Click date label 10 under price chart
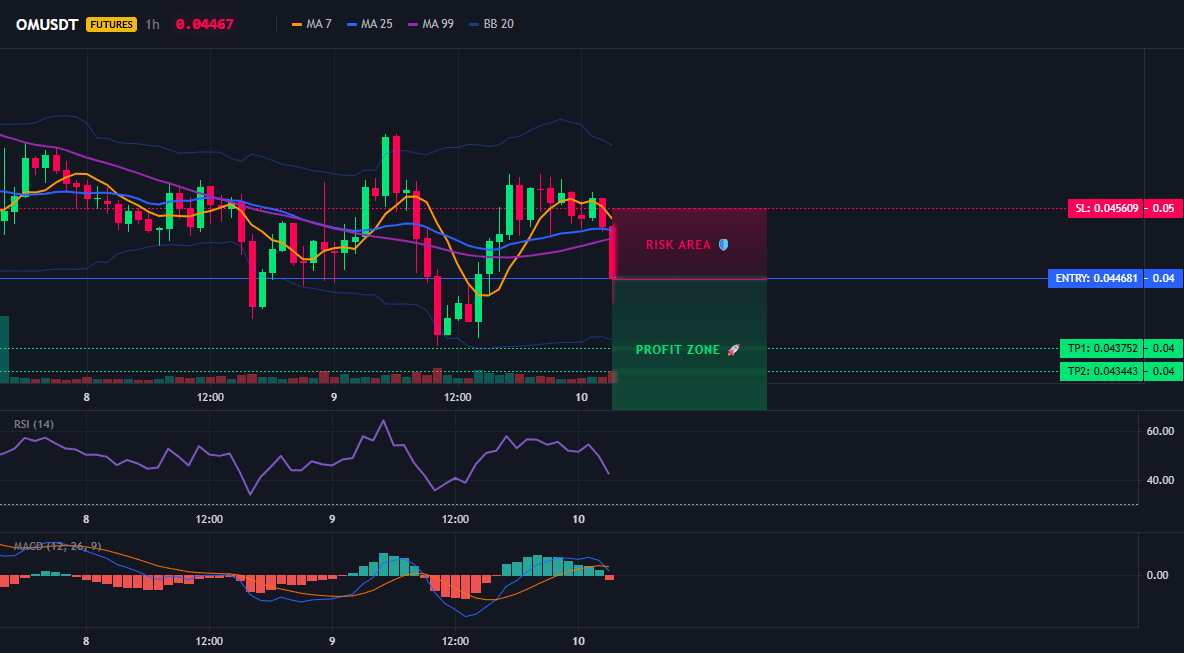1184x653 pixels. pos(581,398)
